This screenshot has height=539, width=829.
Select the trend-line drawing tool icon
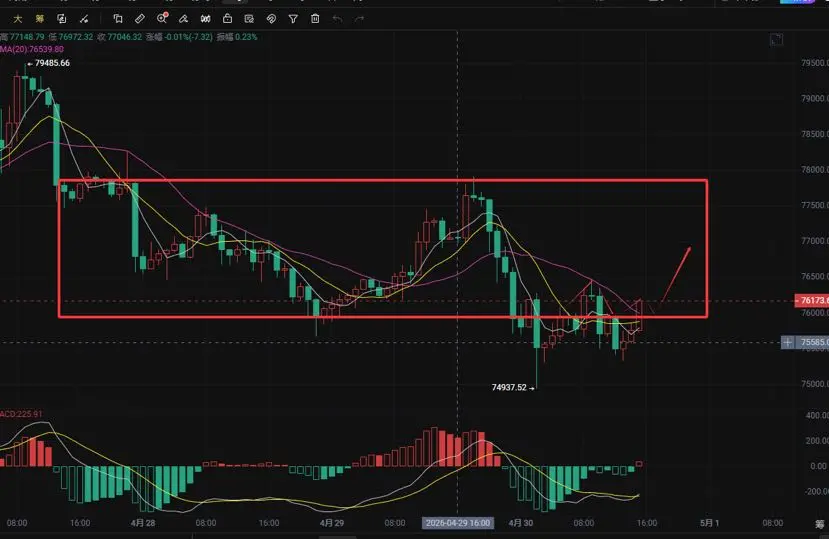point(84,19)
